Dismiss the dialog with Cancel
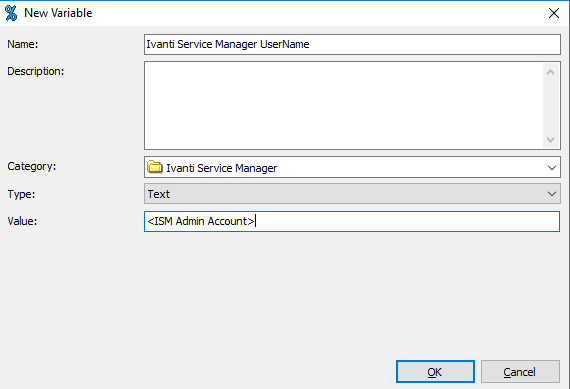570x389 pixels. 520,372
